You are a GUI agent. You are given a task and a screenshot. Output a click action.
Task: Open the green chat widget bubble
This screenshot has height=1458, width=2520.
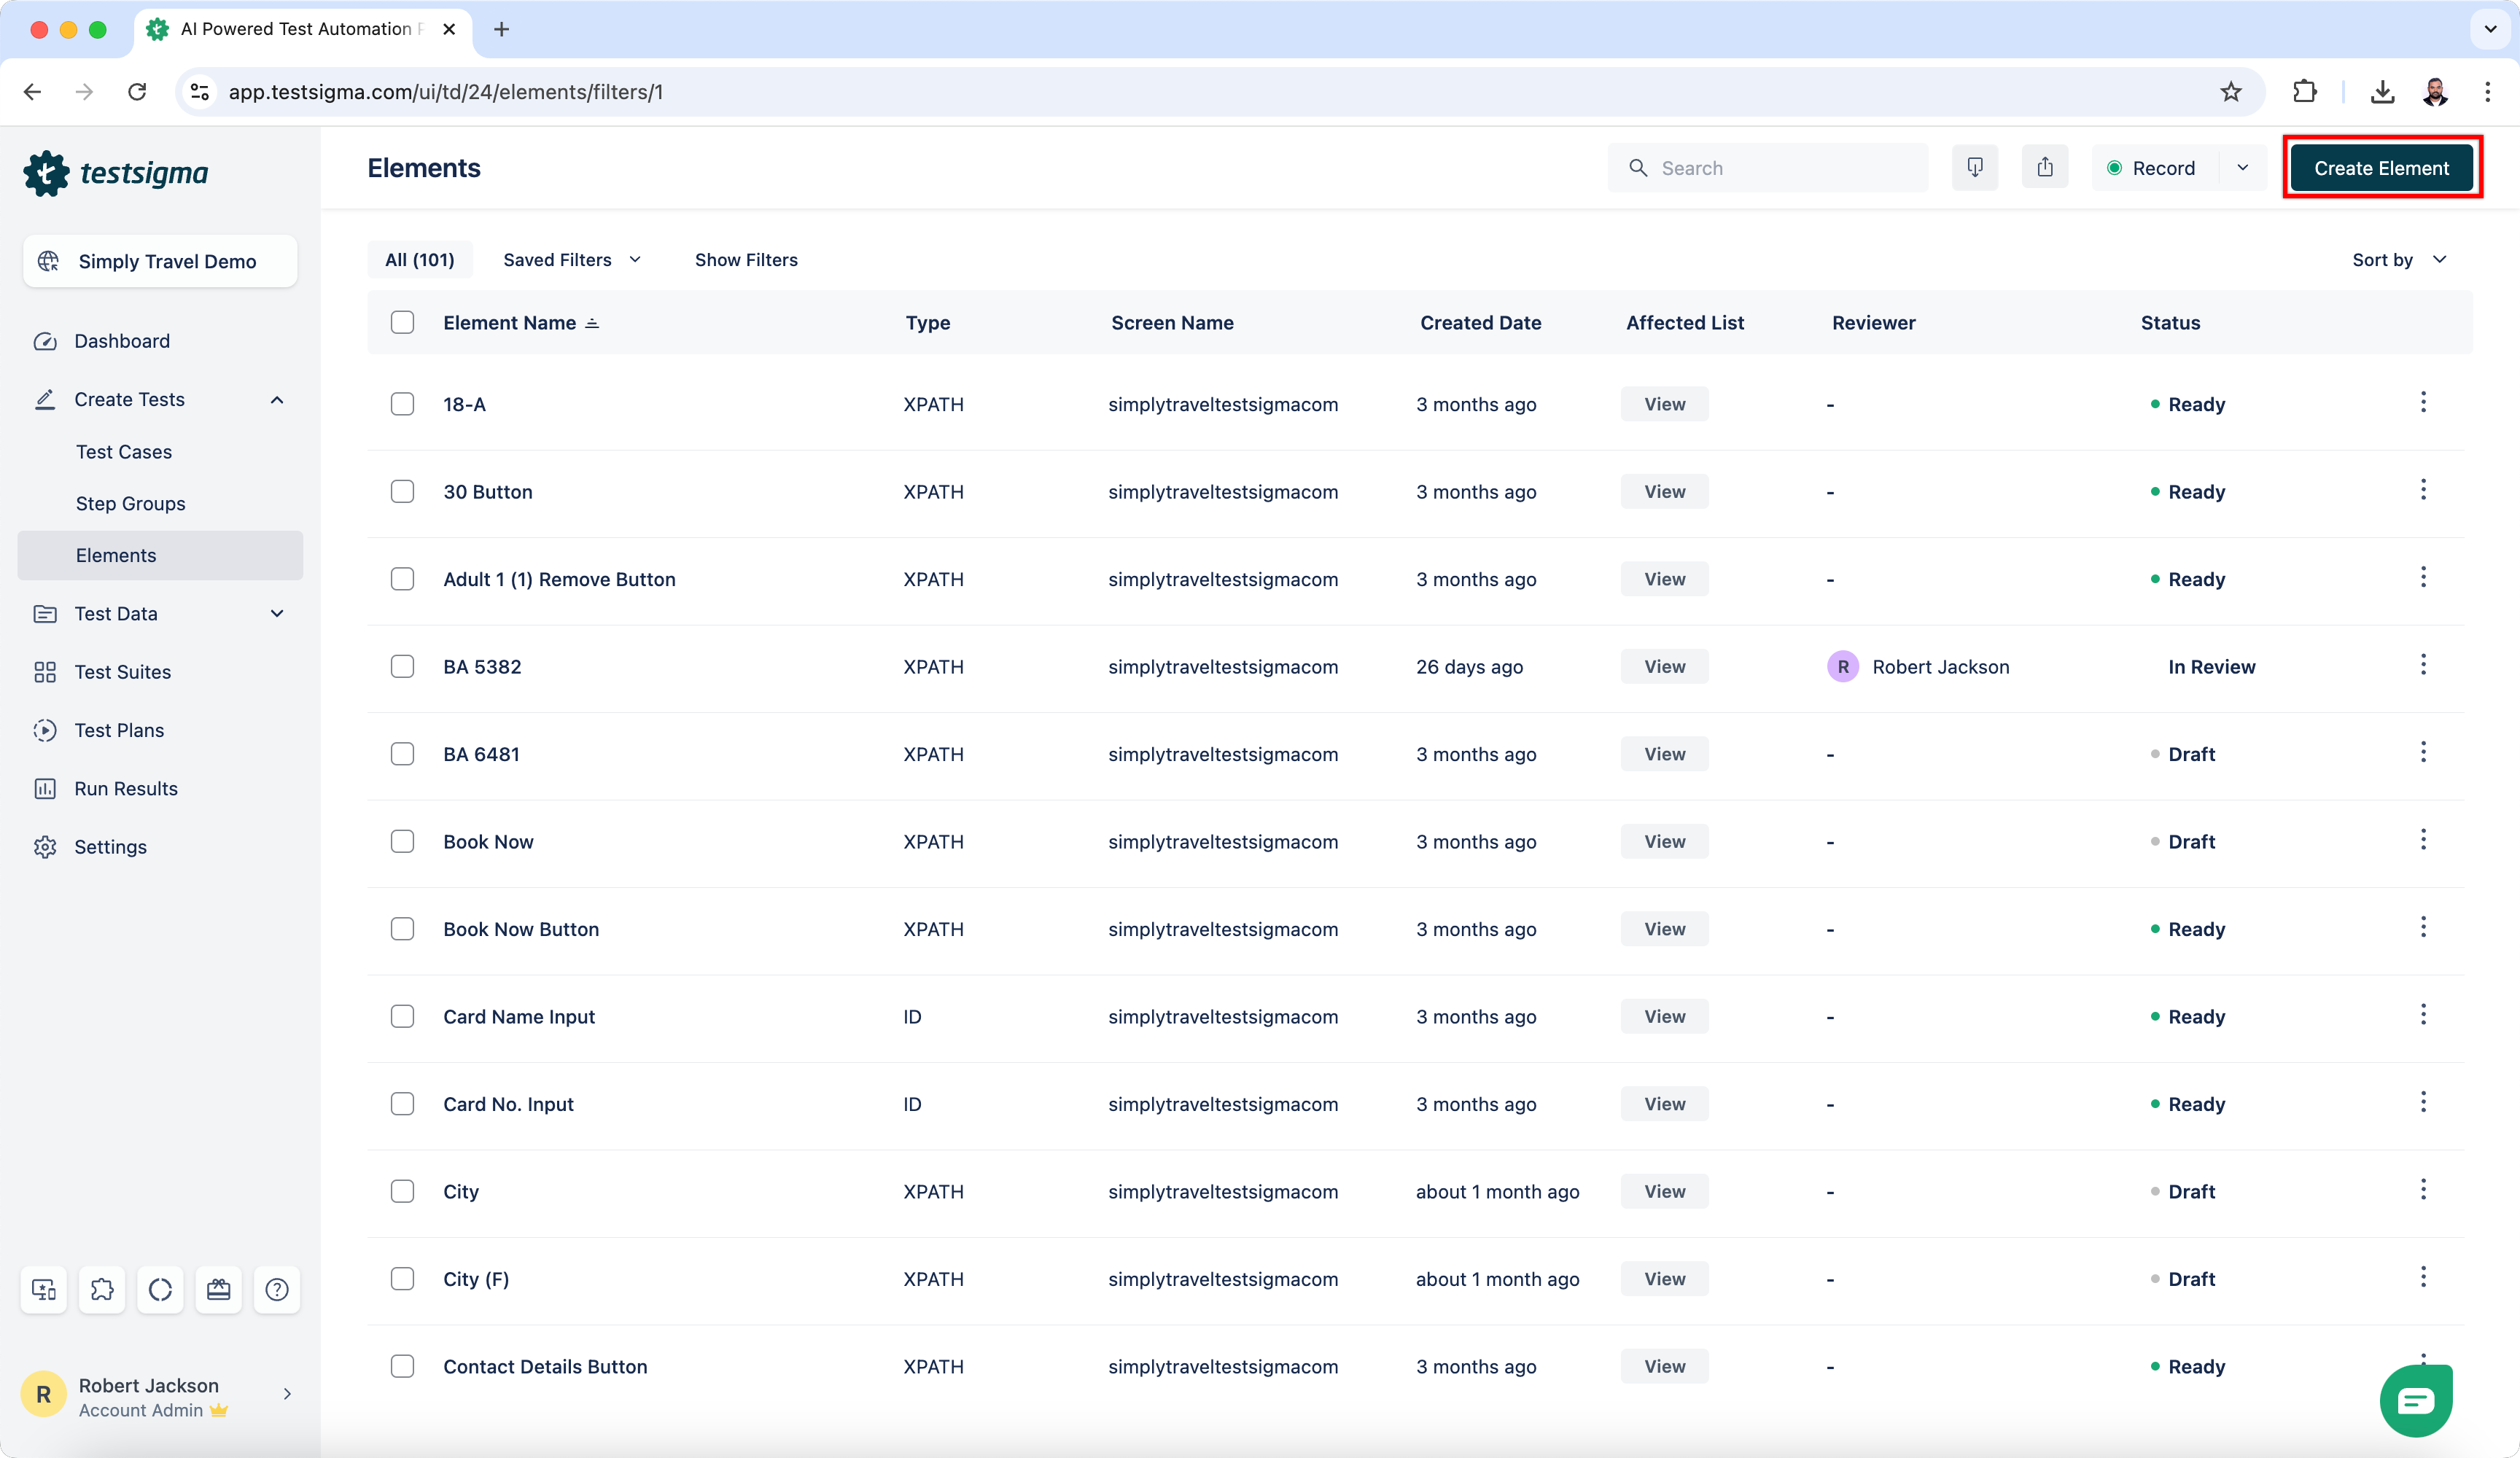pos(2415,1400)
